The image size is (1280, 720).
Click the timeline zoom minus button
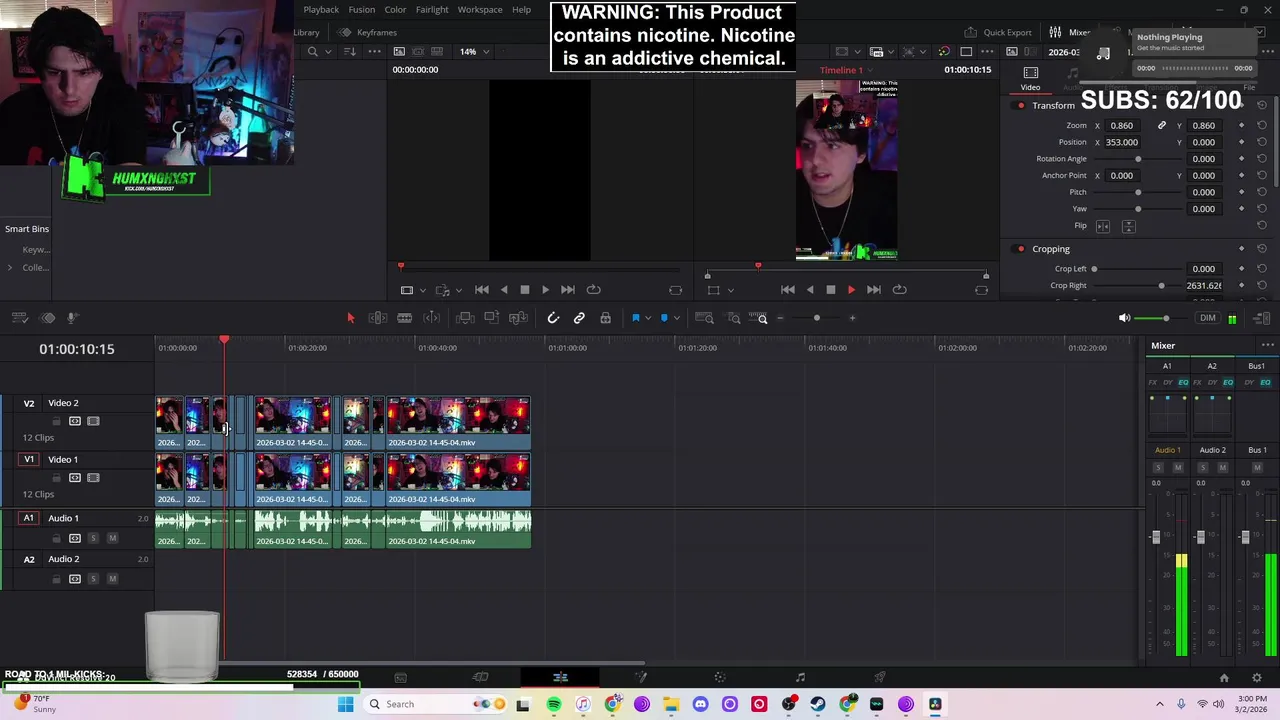pos(781,318)
